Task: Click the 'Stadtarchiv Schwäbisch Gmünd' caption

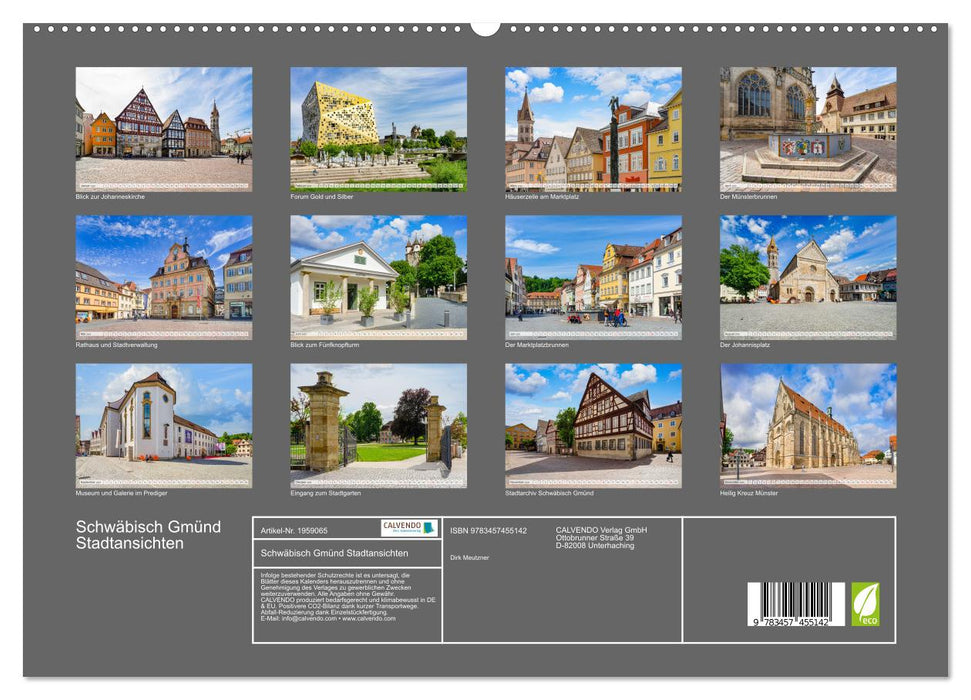Action: (551, 492)
